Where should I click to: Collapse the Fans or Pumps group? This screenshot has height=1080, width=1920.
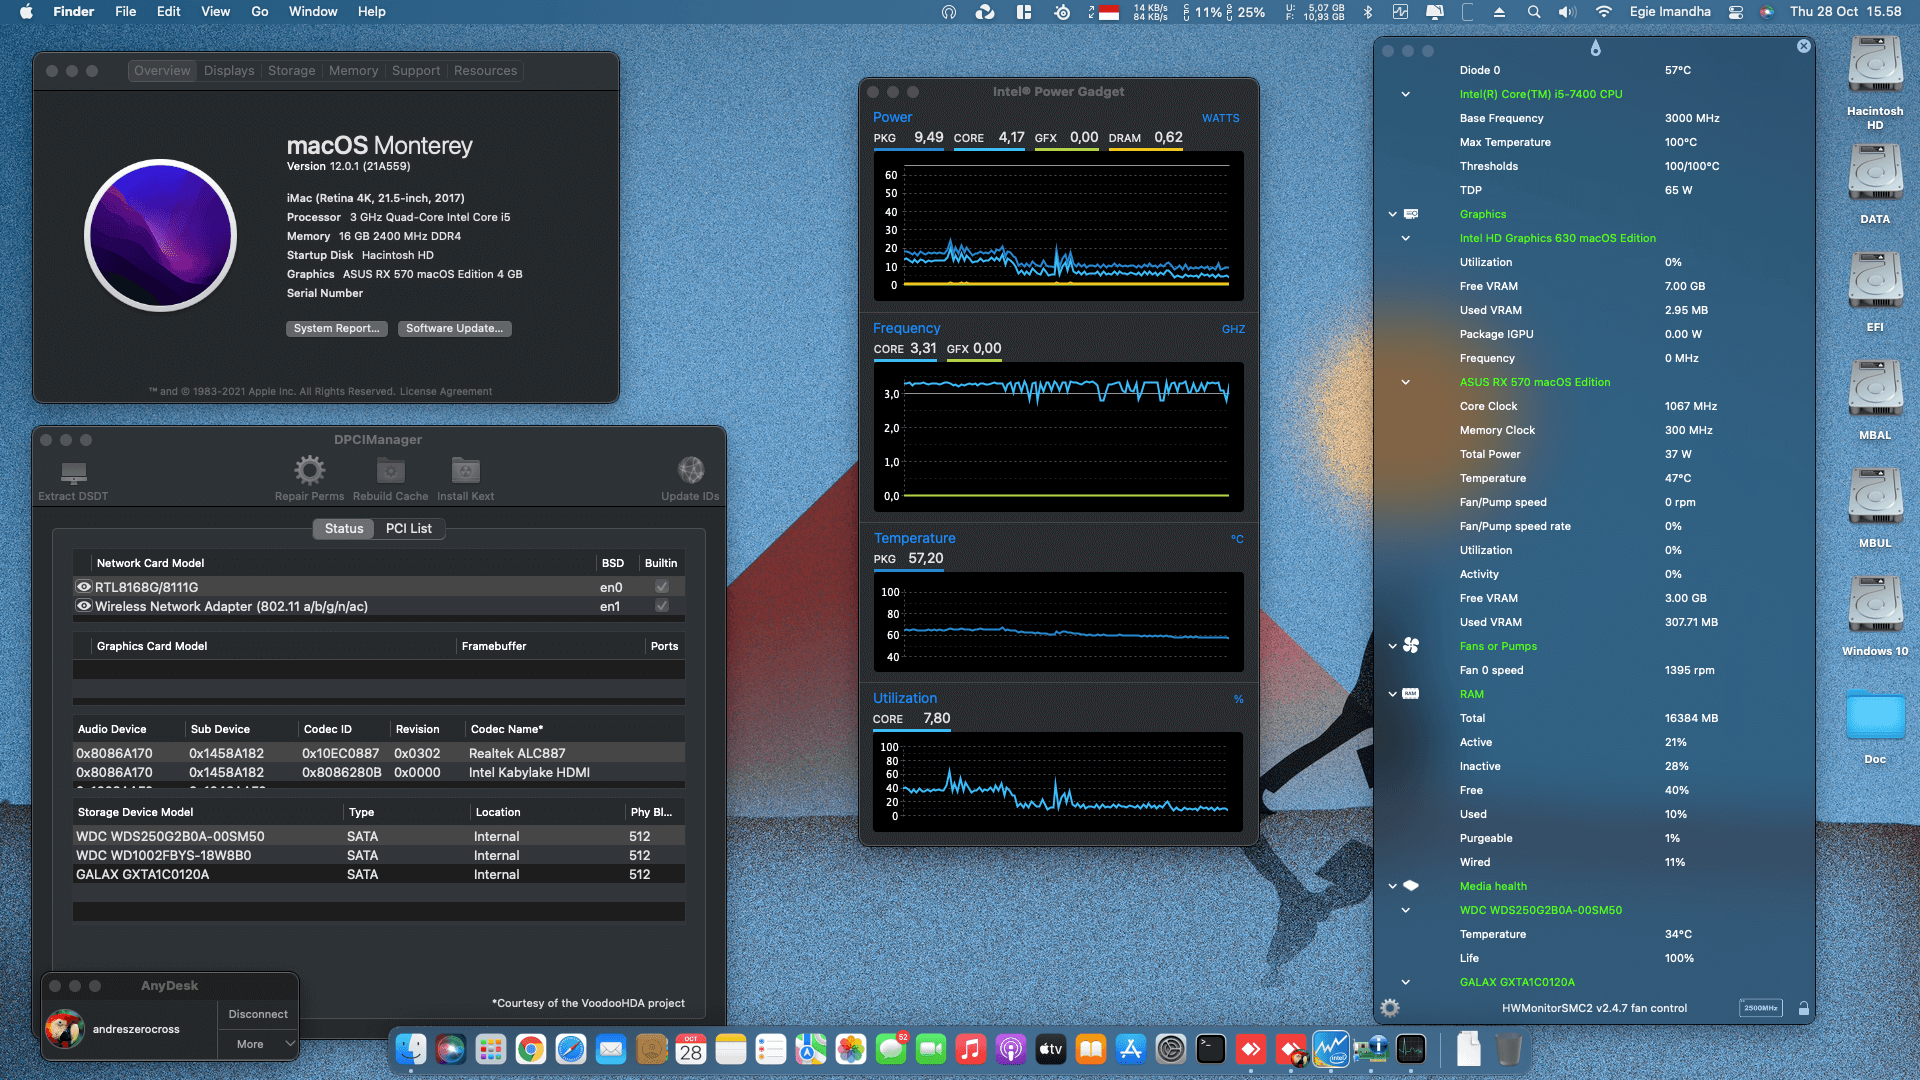[x=1392, y=646]
